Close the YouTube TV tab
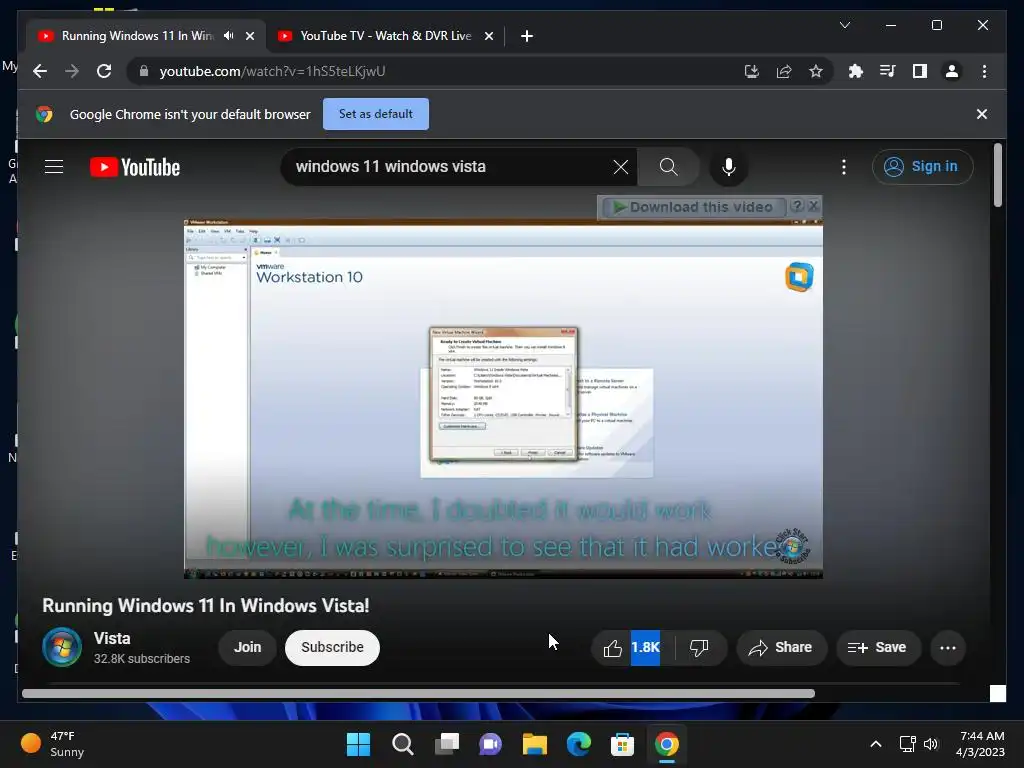 [x=488, y=36]
